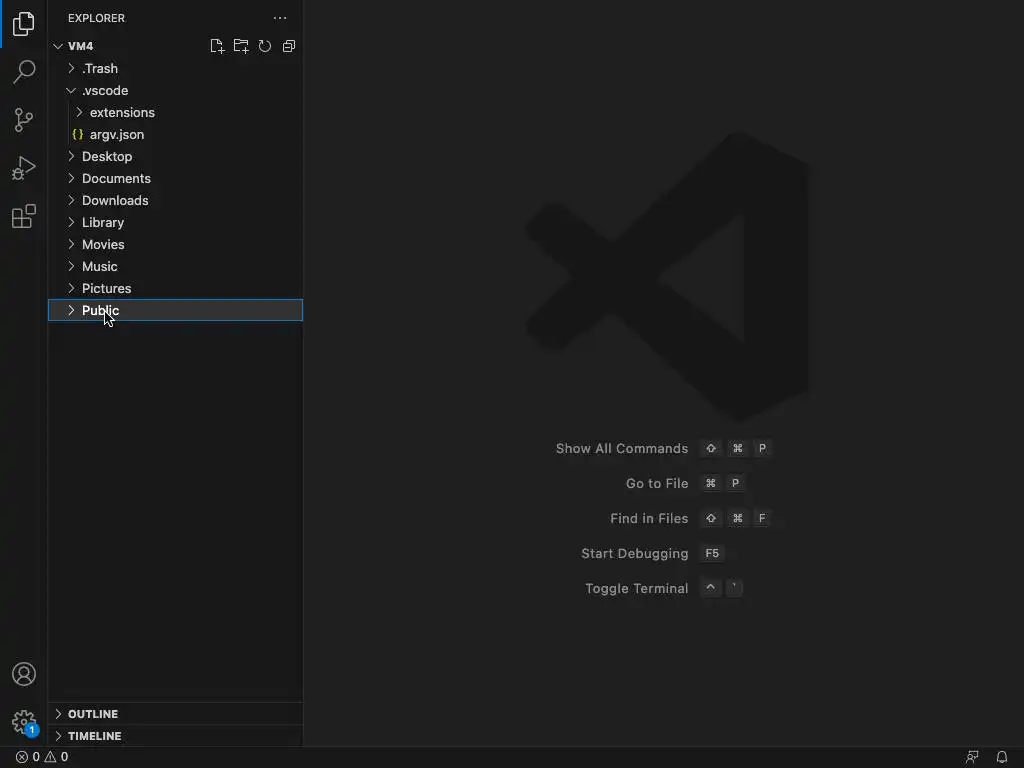Select the Movies folder label
This screenshot has width=1024, height=768.
(x=103, y=244)
